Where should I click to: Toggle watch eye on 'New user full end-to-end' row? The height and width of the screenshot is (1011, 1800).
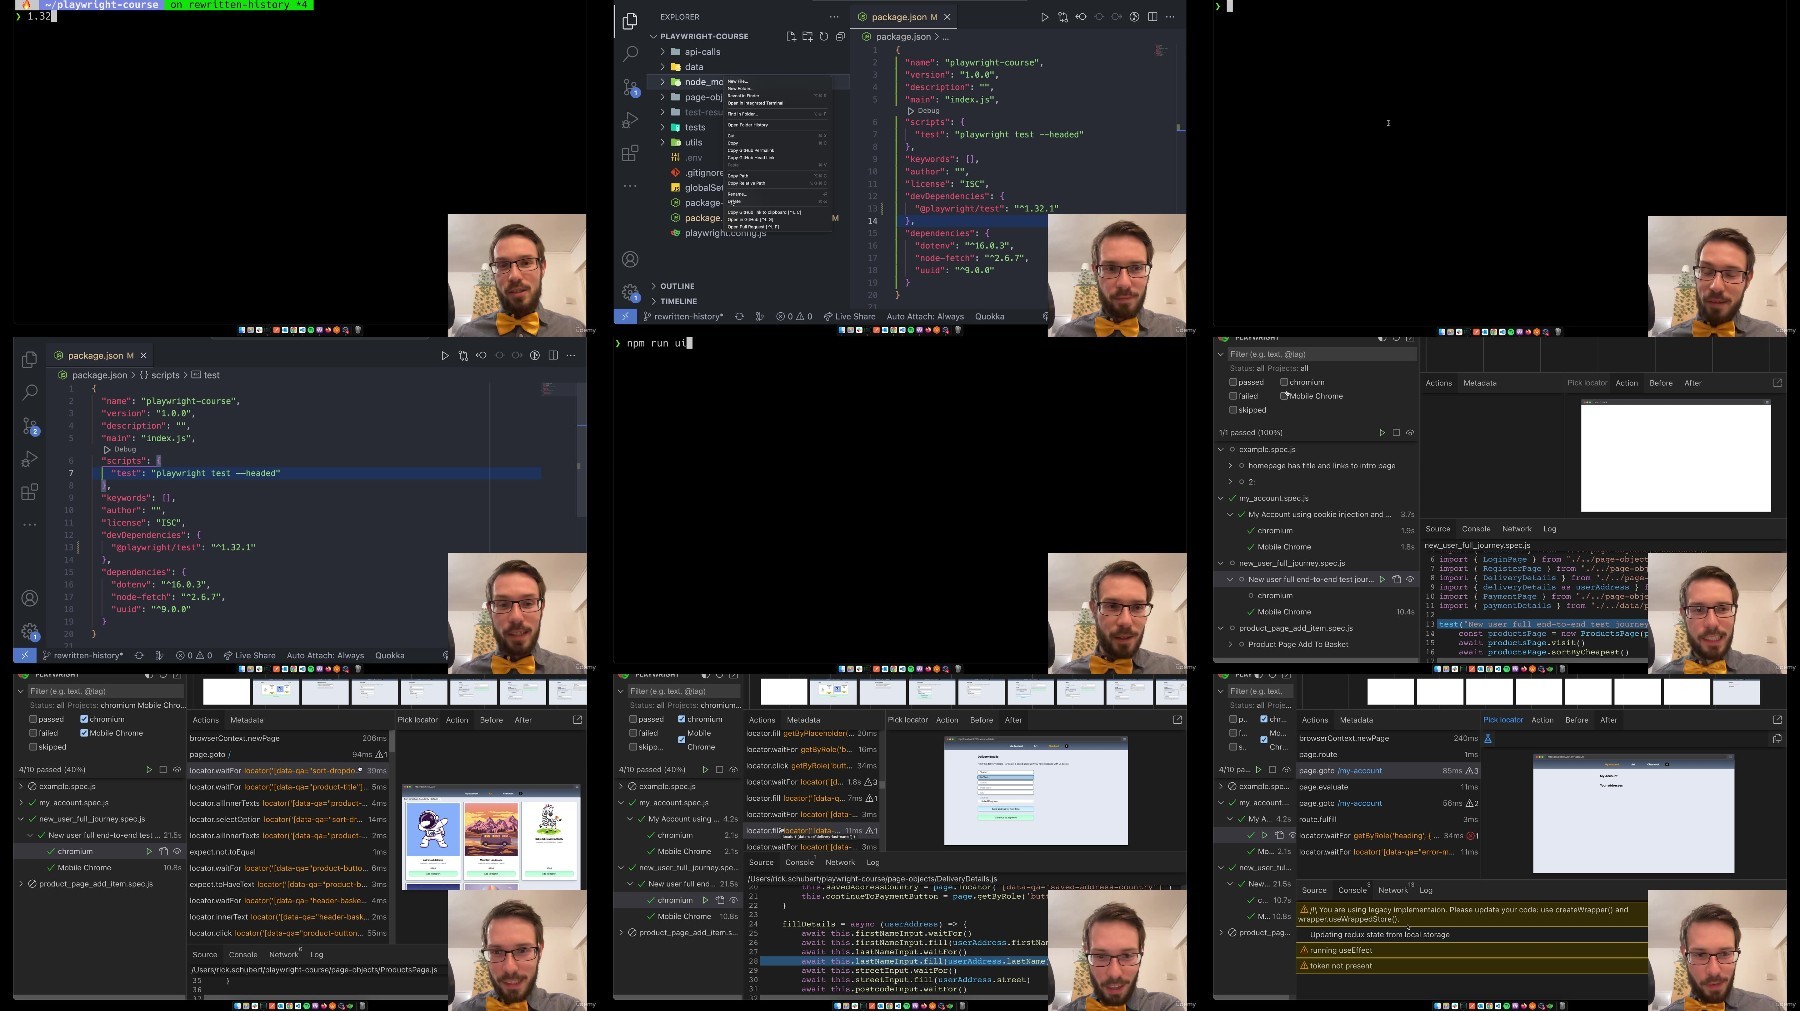point(1410,579)
